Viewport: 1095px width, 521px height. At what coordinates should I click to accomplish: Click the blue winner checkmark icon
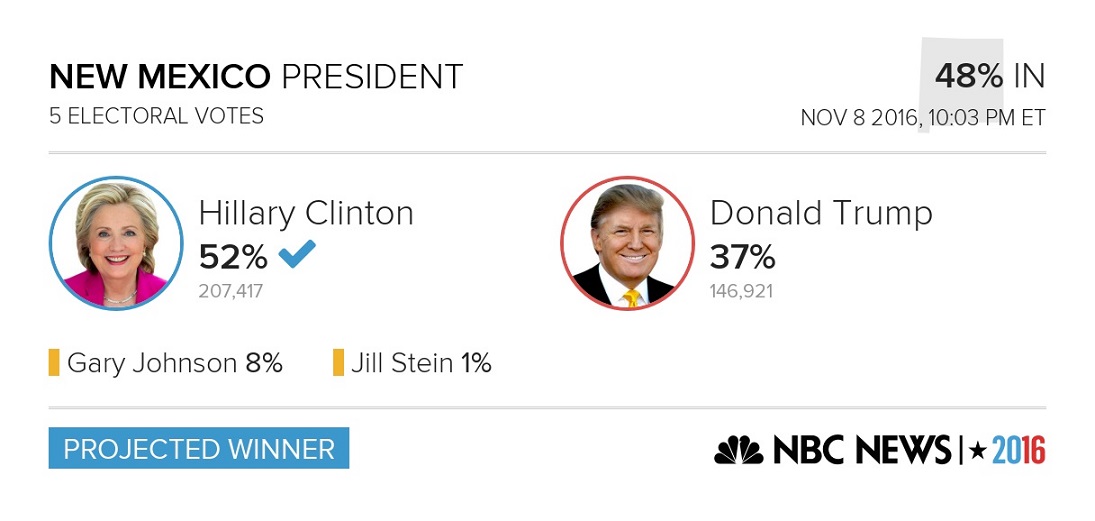click(x=297, y=254)
